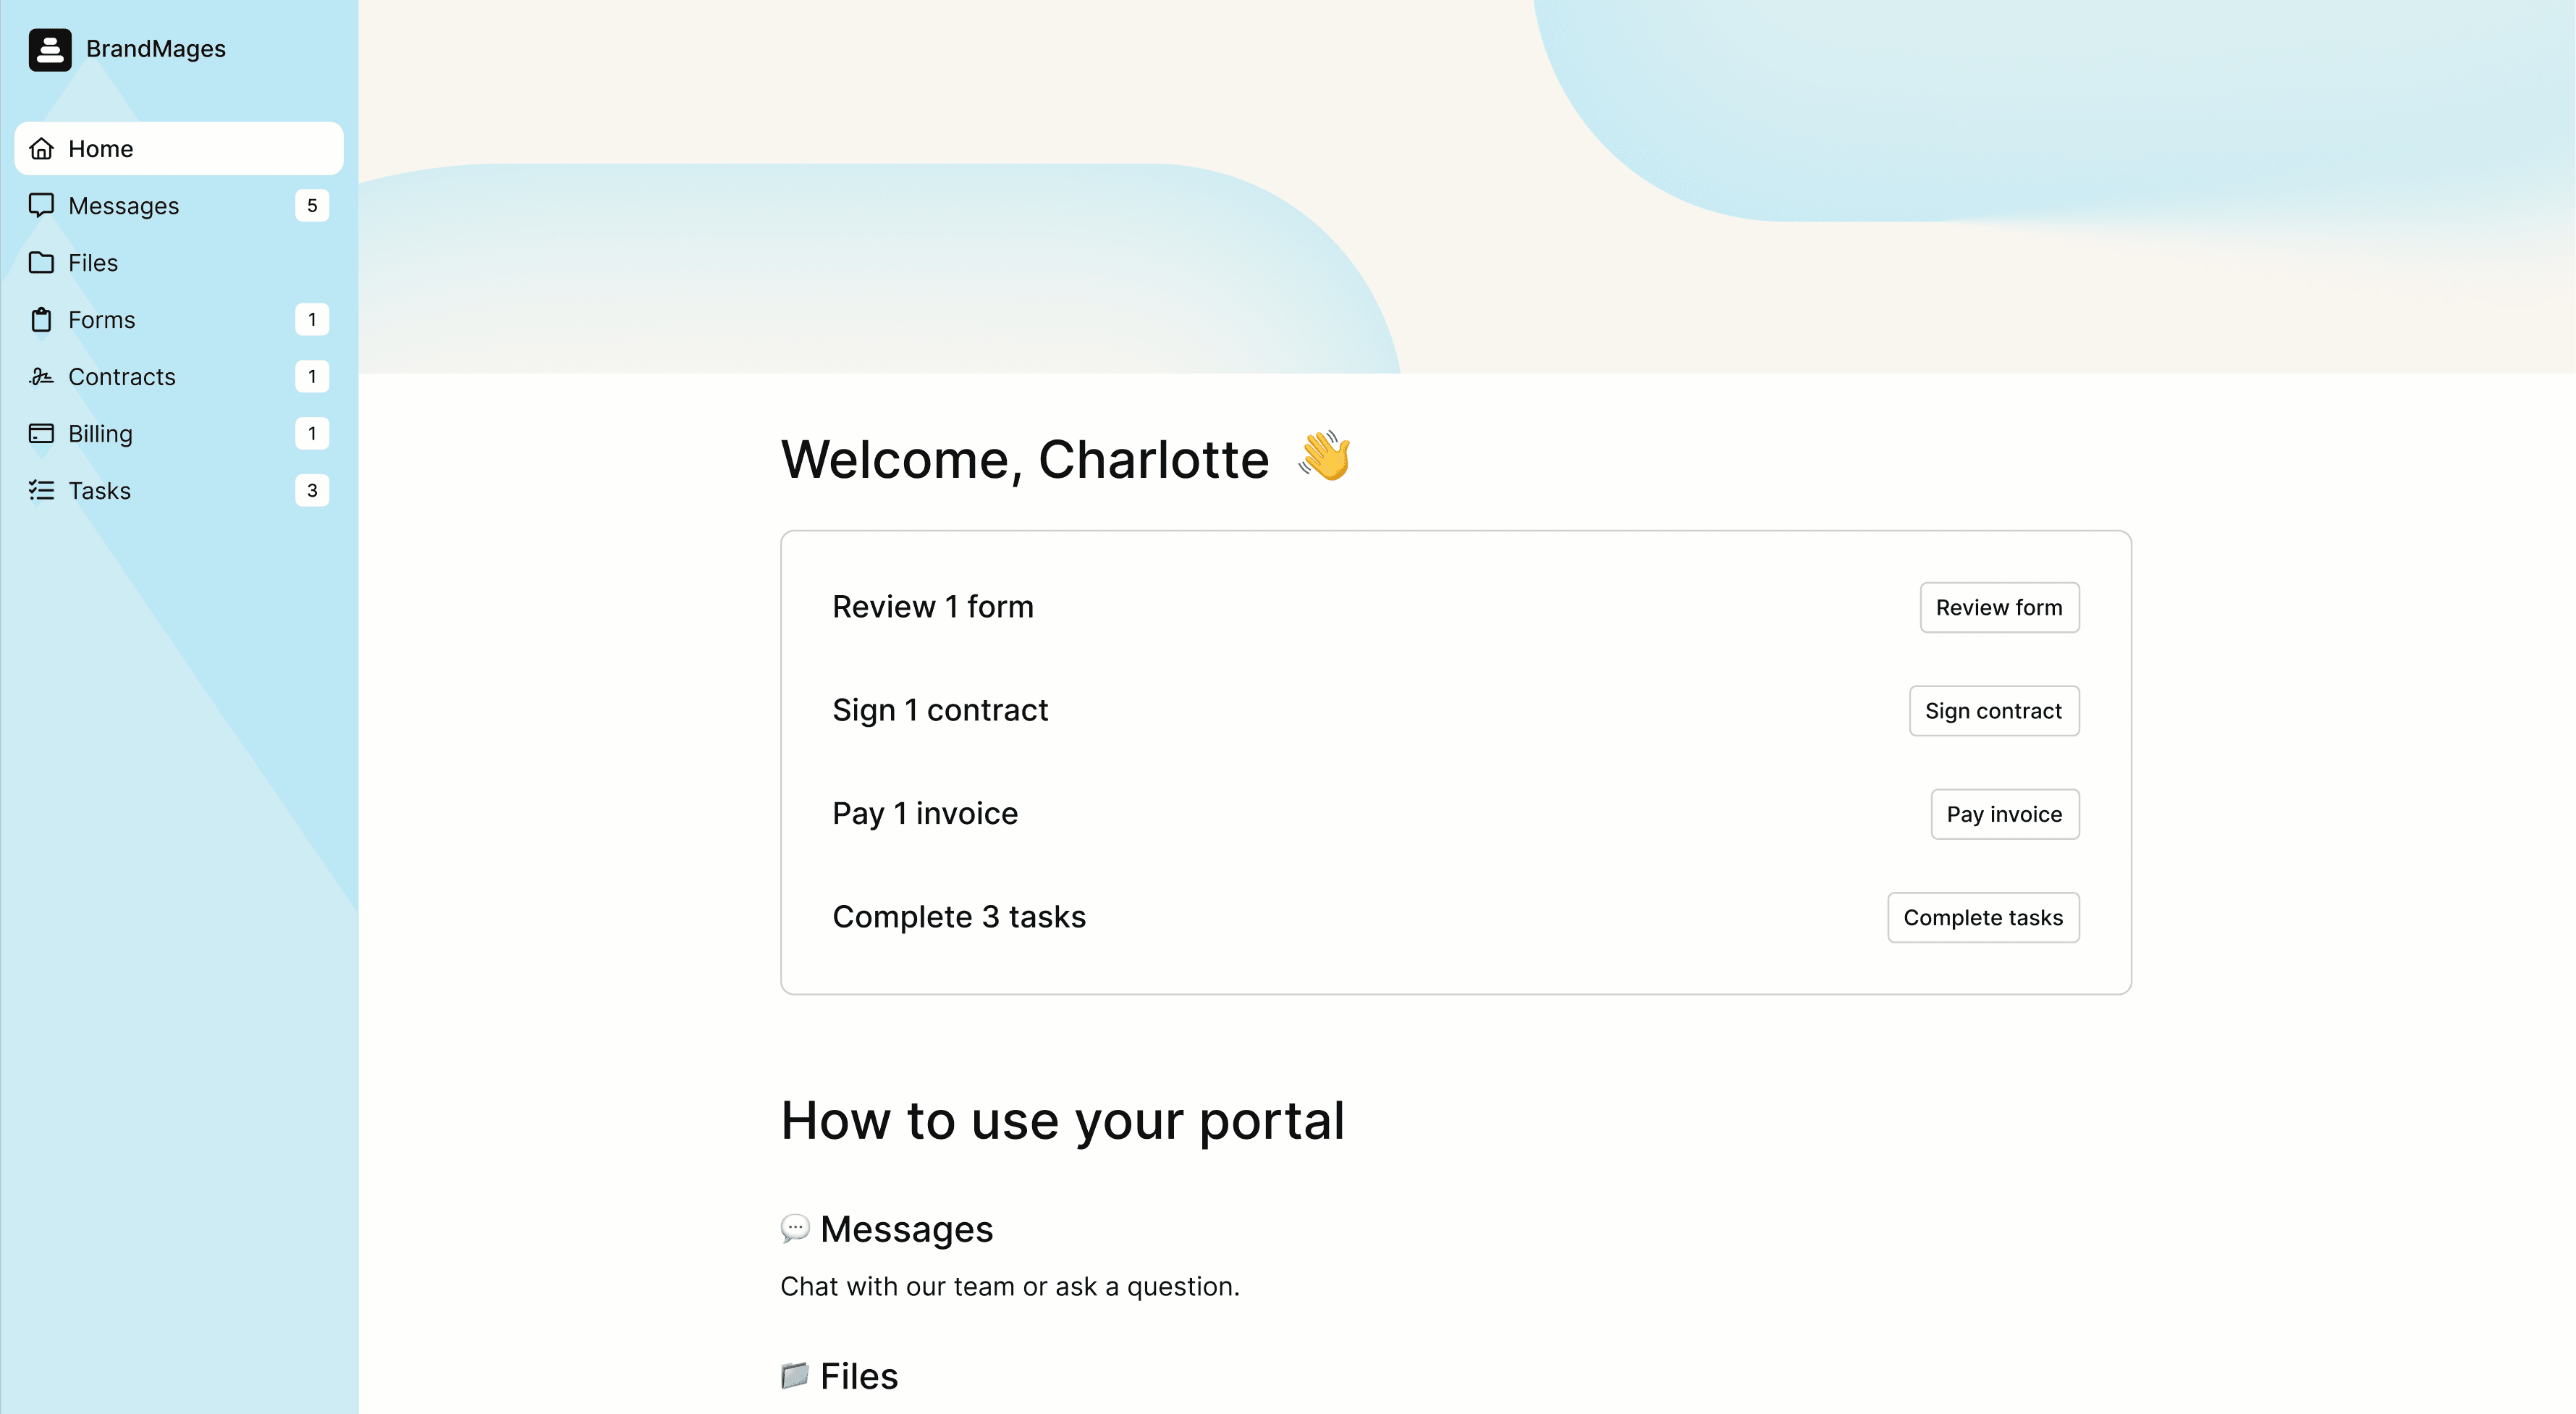
Task: Open the Billing sidebar section
Action: [100, 434]
